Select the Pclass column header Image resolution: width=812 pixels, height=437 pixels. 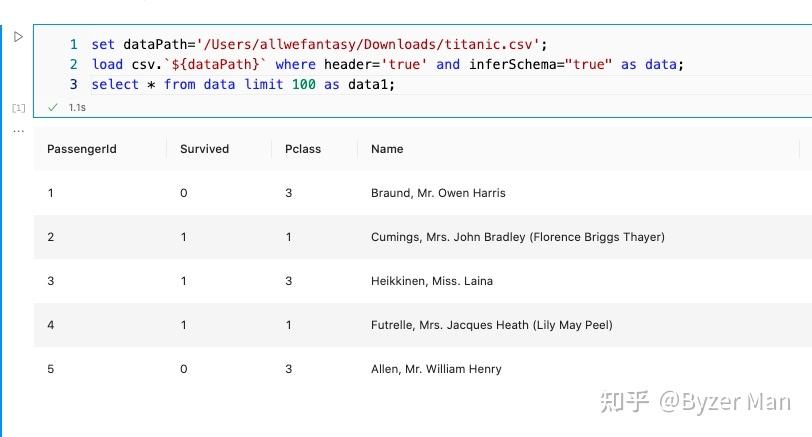pyautogui.click(x=303, y=149)
